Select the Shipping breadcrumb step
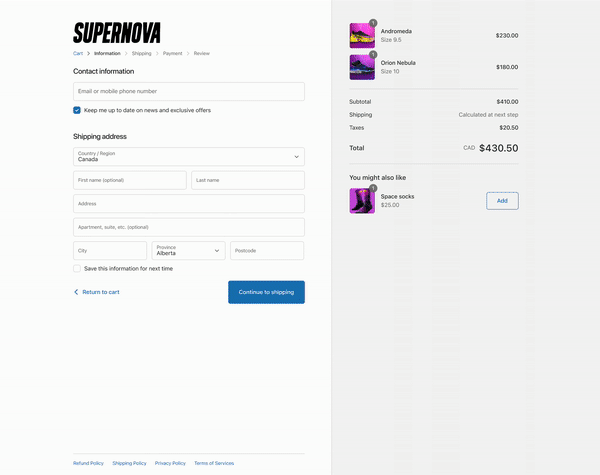The width and height of the screenshot is (600, 475). click(142, 53)
